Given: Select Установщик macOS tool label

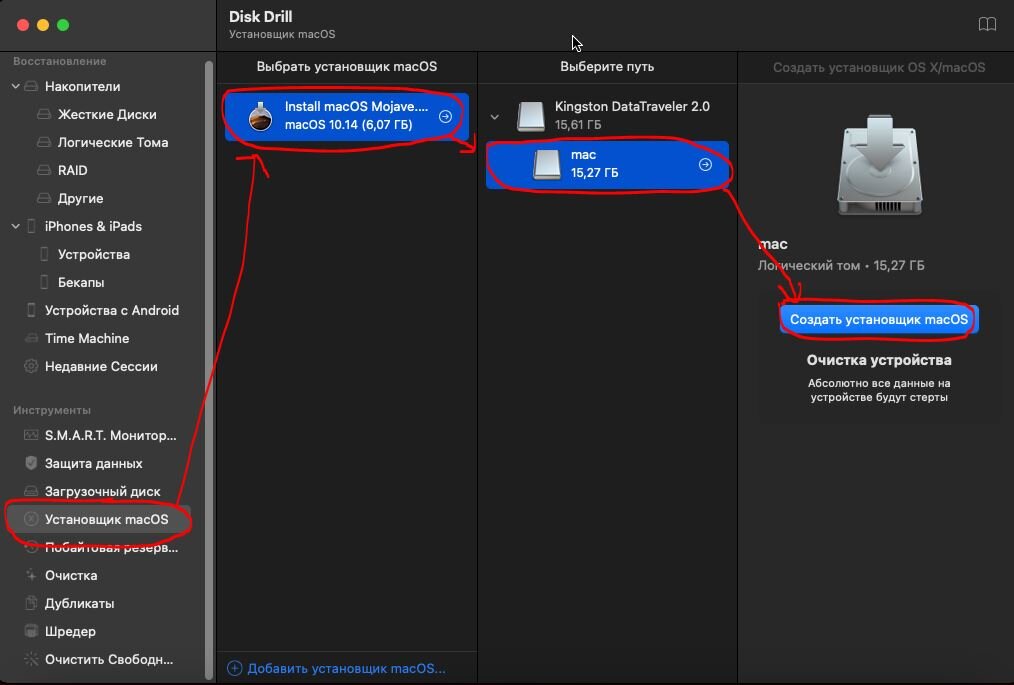Looking at the screenshot, I should [x=107, y=519].
